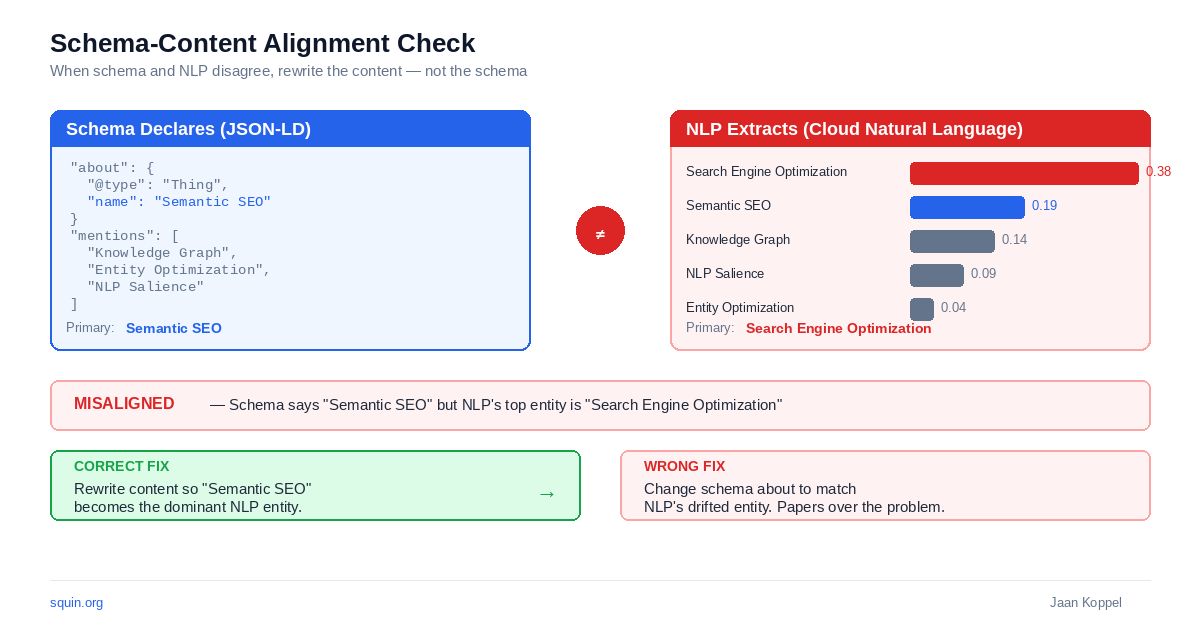Click the 'NLP Salience' row label

[725, 274]
